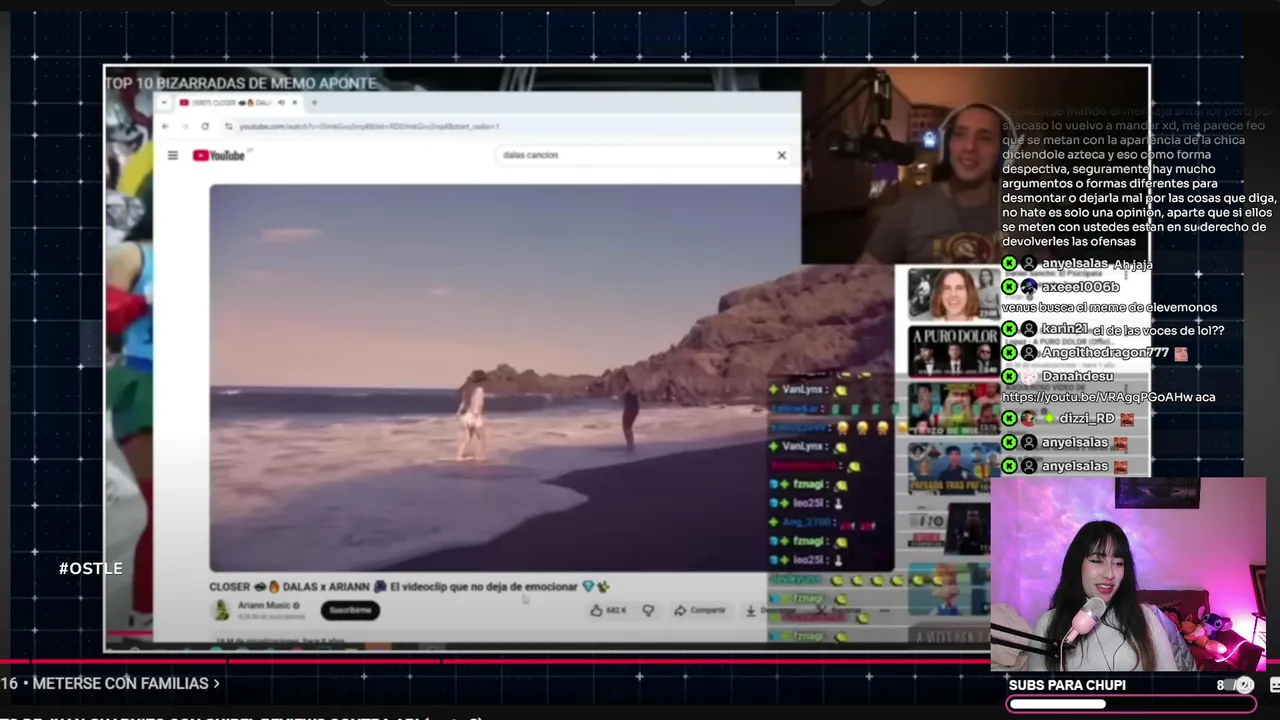Click the black Suscribirme button
The image size is (1280, 720).
(x=350, y=609)
